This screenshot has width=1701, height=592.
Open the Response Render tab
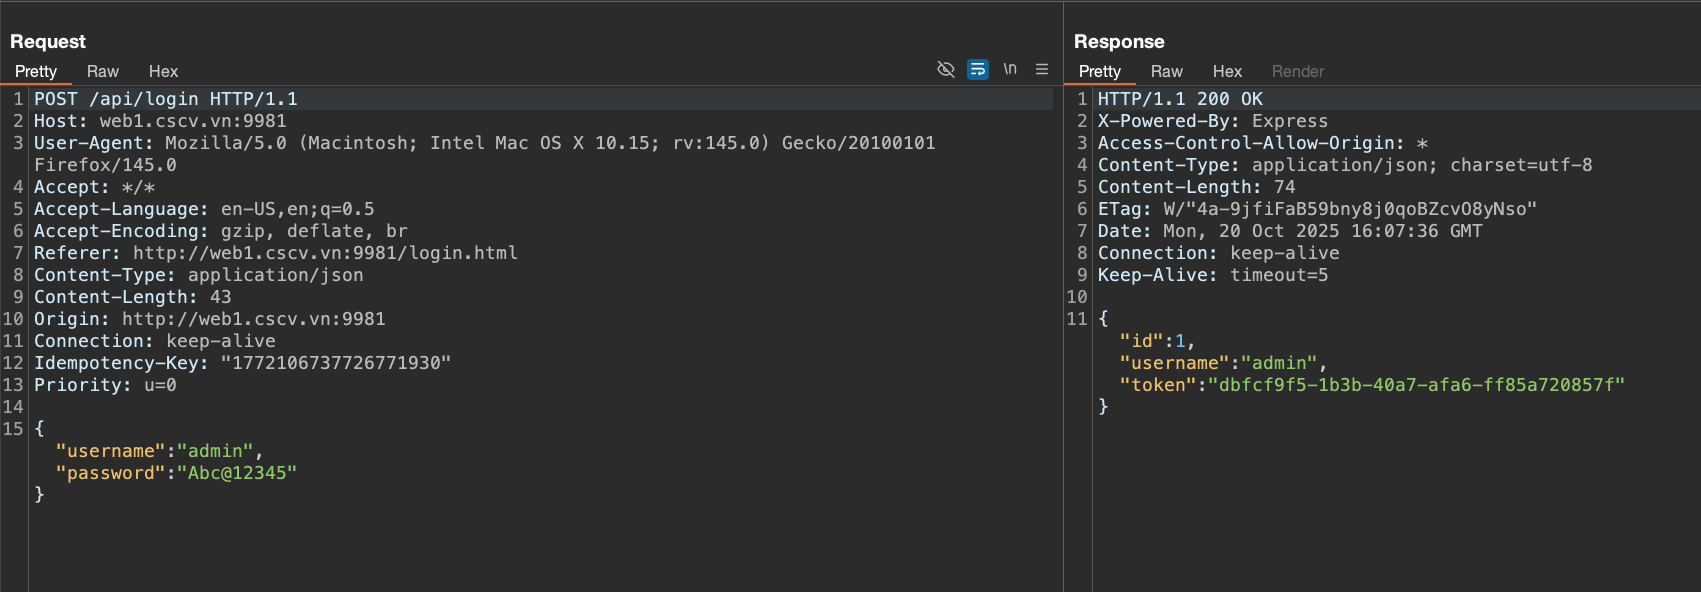pos(1297,71)
